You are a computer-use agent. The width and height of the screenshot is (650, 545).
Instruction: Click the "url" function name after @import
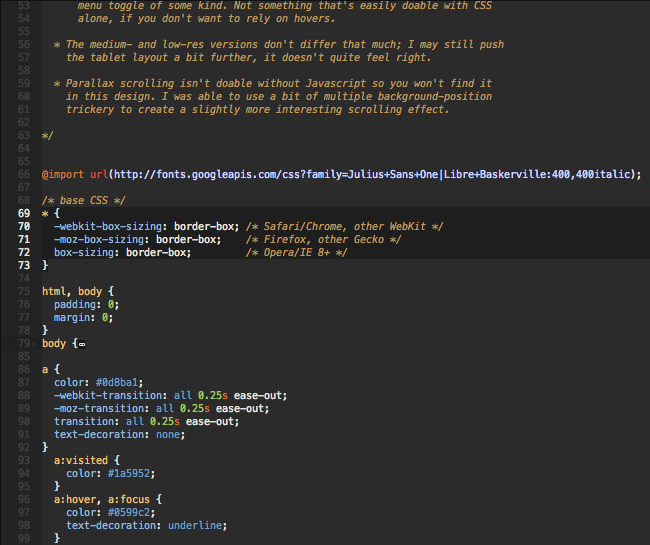pyautogui.click(x=99, y=174)
